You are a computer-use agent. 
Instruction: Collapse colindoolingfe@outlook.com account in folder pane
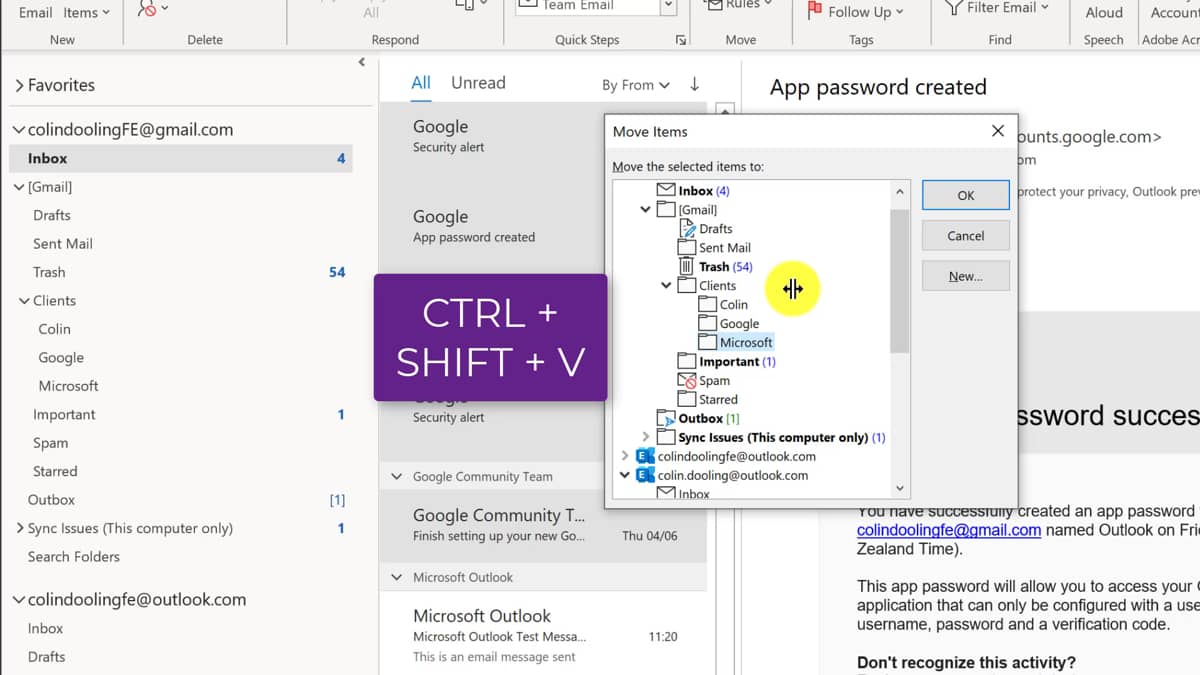tap(19, 600)
